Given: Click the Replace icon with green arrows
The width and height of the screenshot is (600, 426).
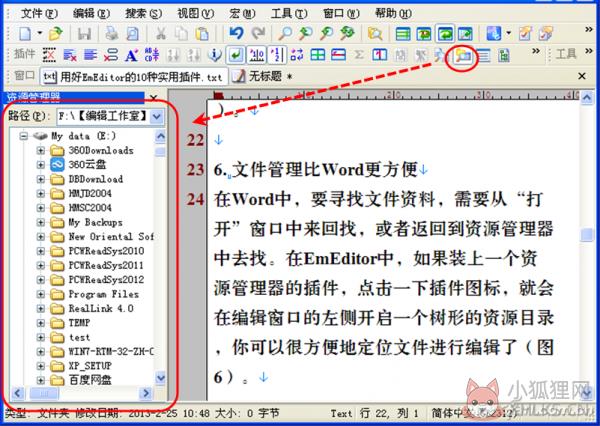Looking at the screenshot, I should click(x=347, y=34).
